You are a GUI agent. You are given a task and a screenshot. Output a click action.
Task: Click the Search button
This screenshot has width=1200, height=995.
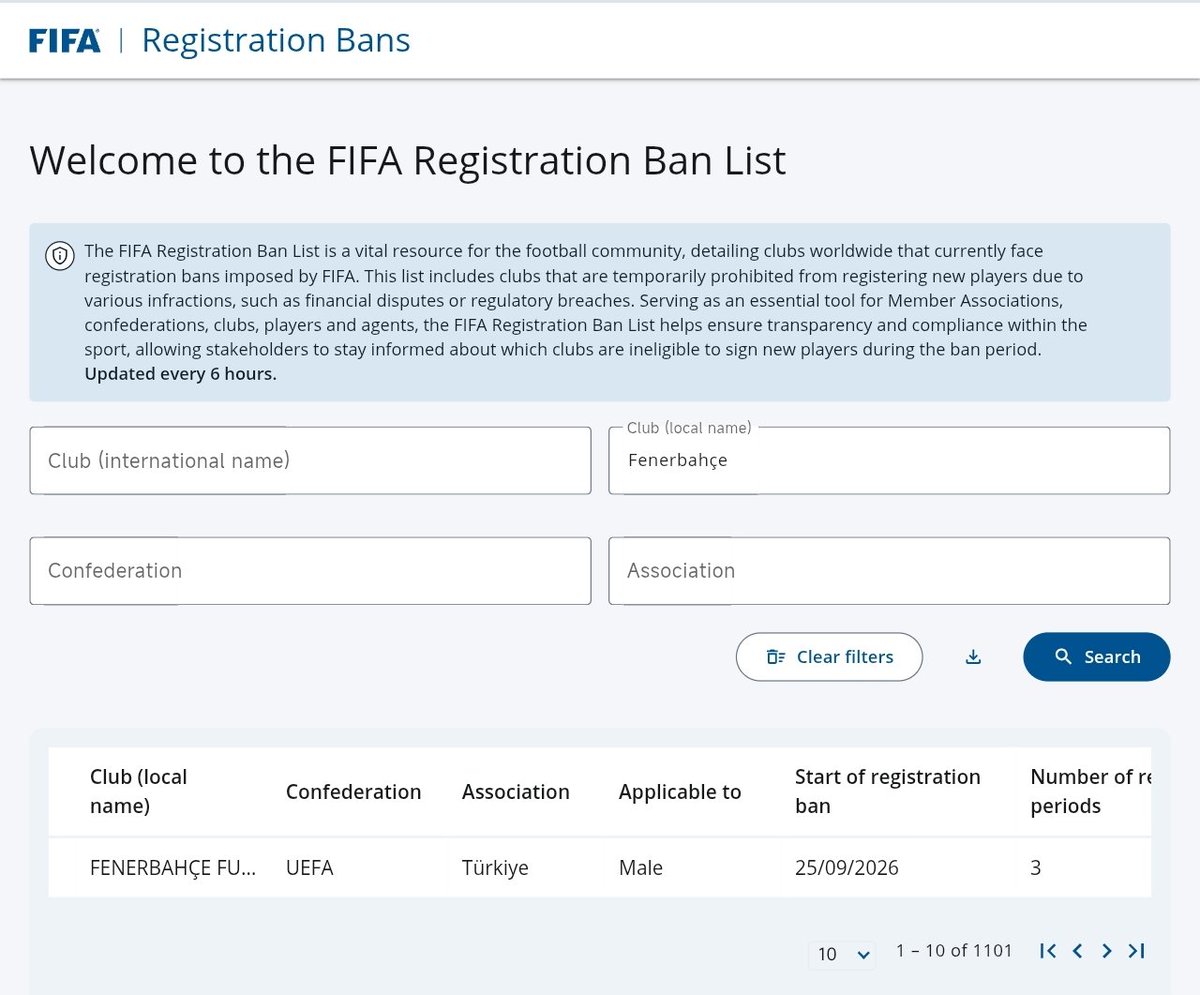coord(1096,657)
